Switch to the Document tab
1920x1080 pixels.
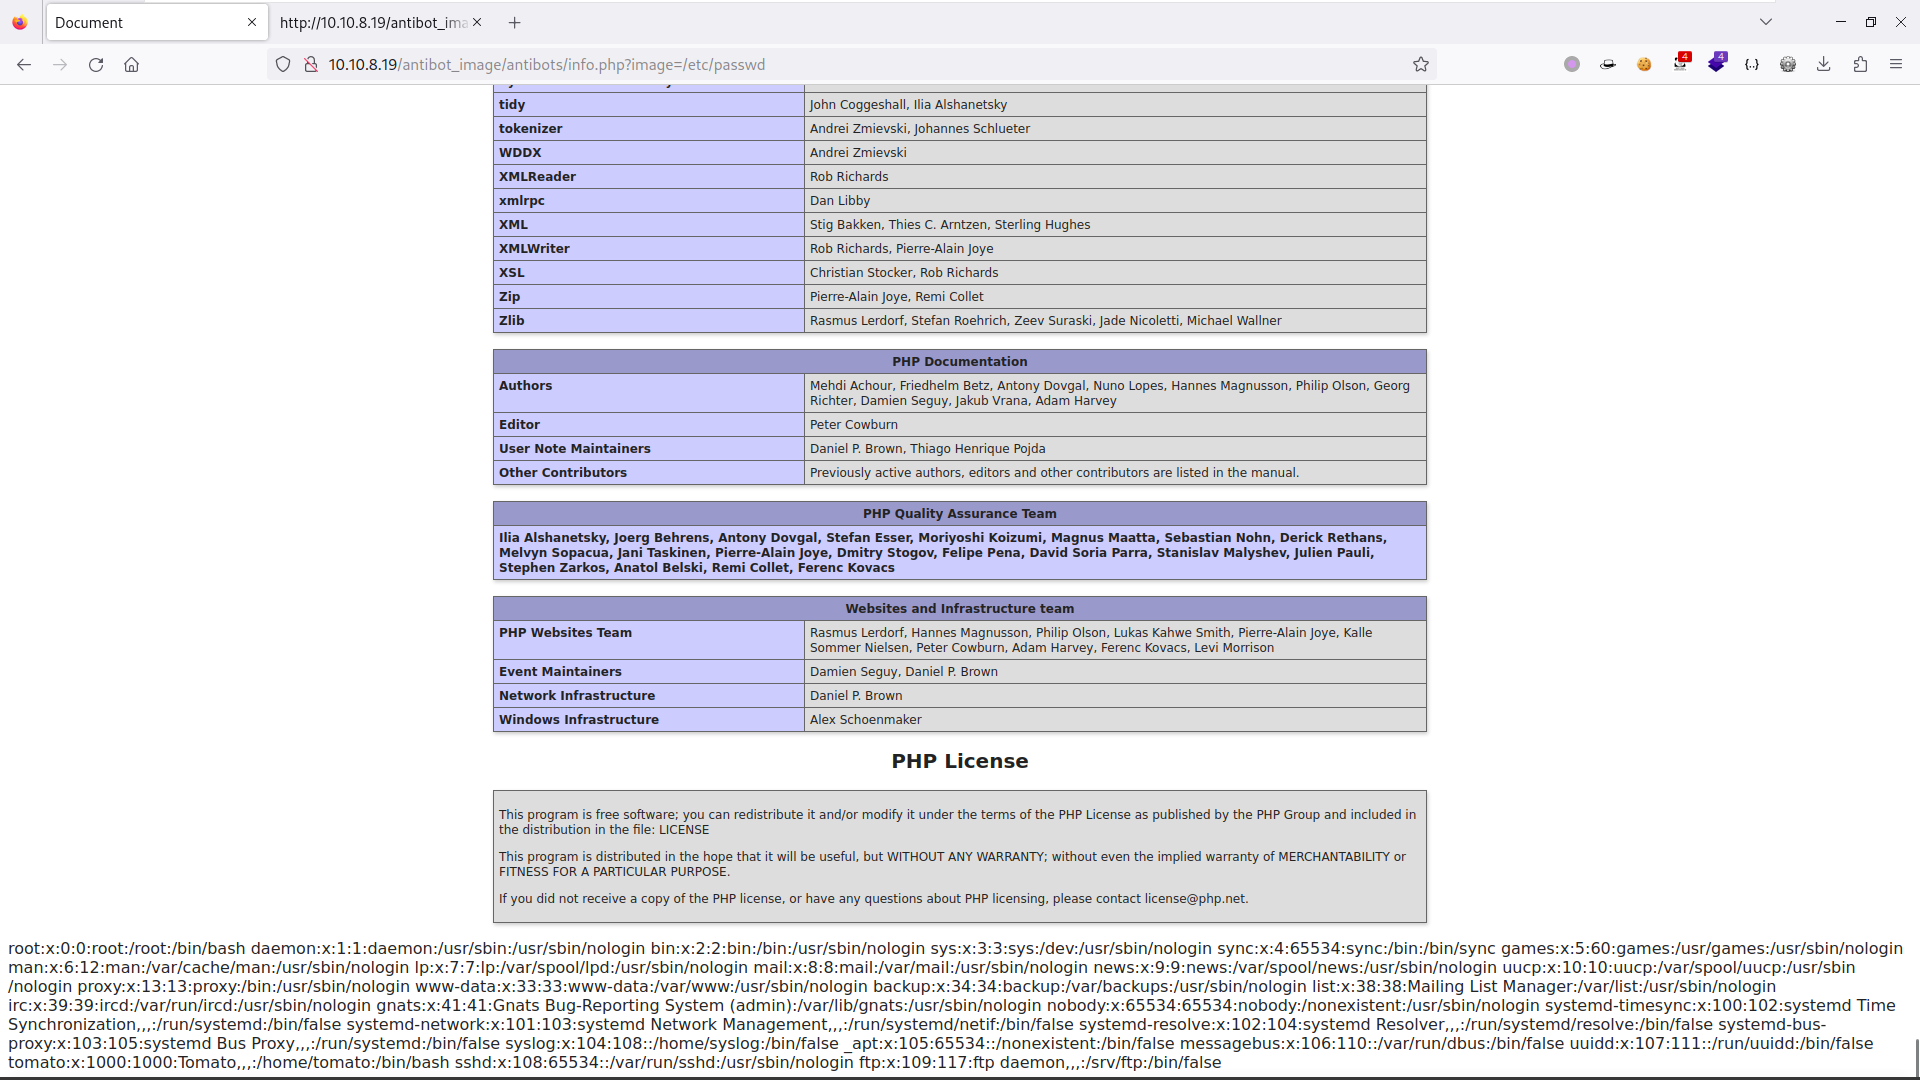click(156, 22)
